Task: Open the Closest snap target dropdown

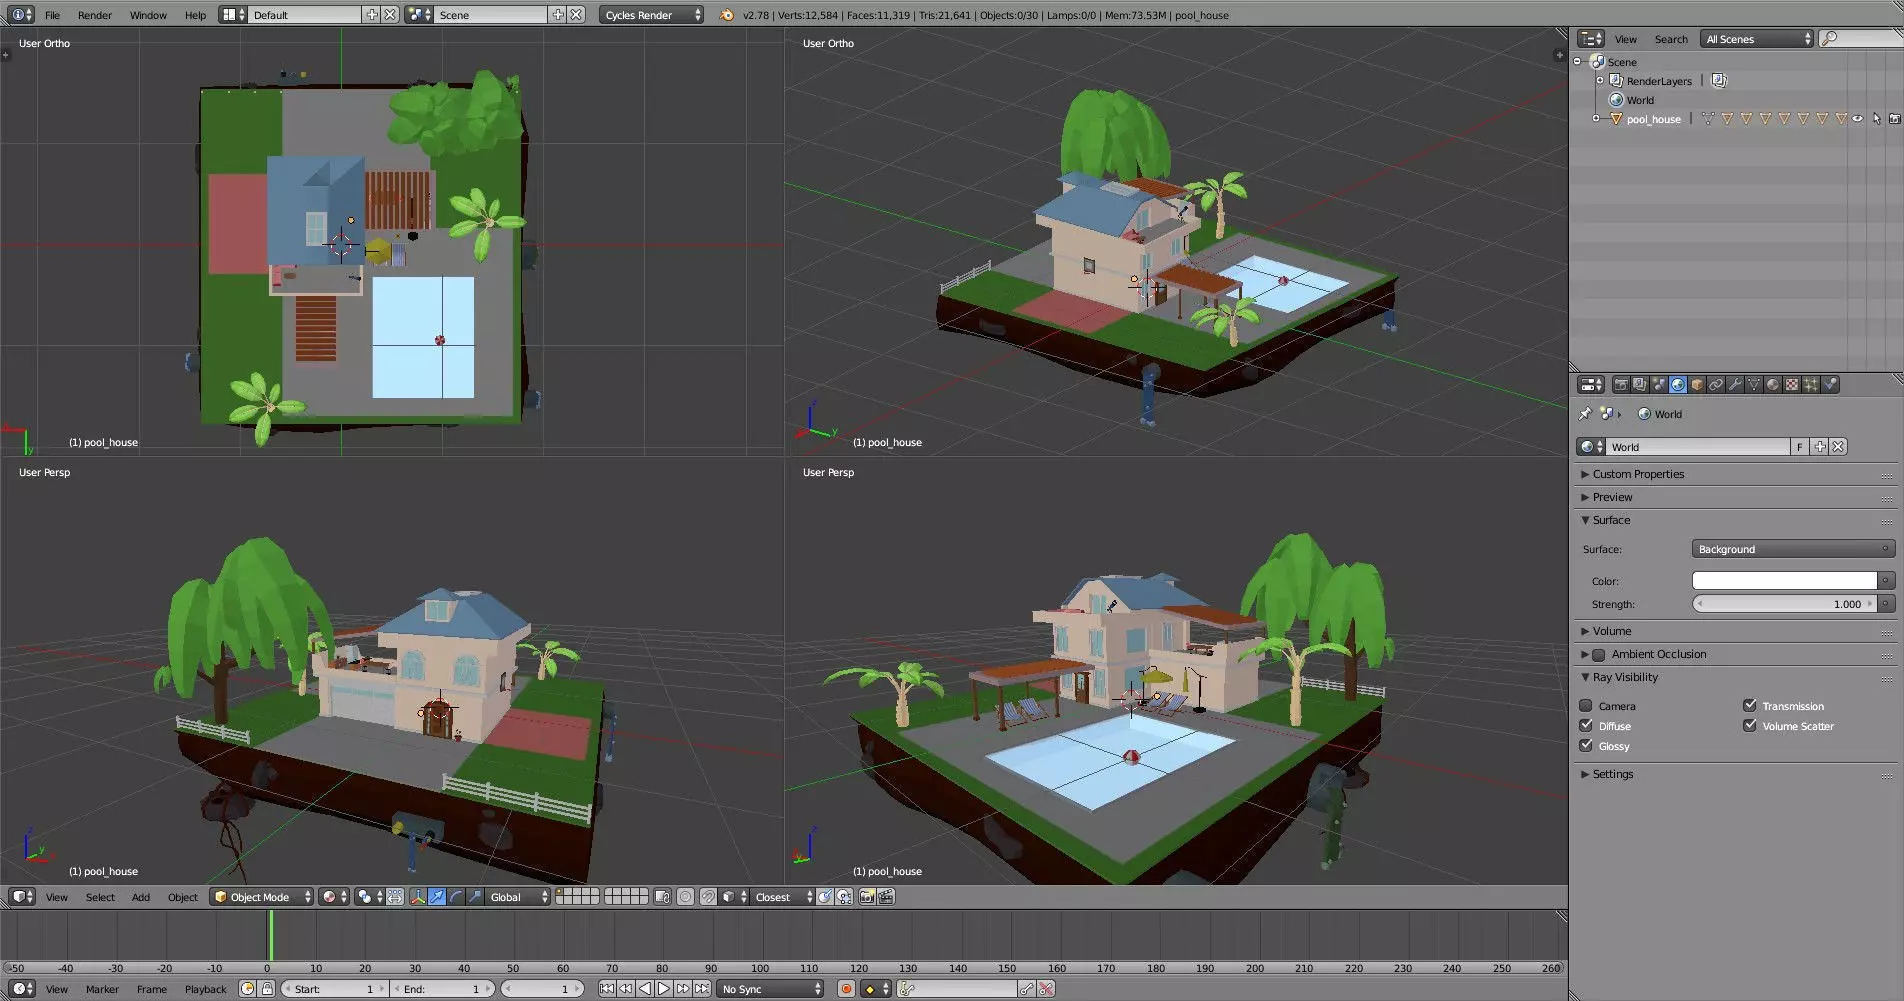Action: click(783, 897)
